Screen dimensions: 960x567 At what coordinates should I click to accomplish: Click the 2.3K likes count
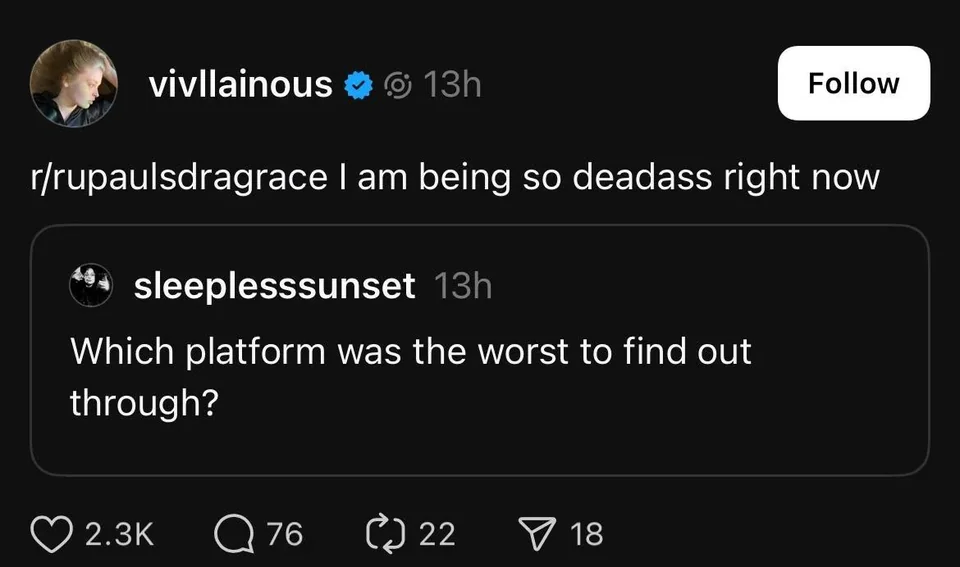click(x=119, y=534)
